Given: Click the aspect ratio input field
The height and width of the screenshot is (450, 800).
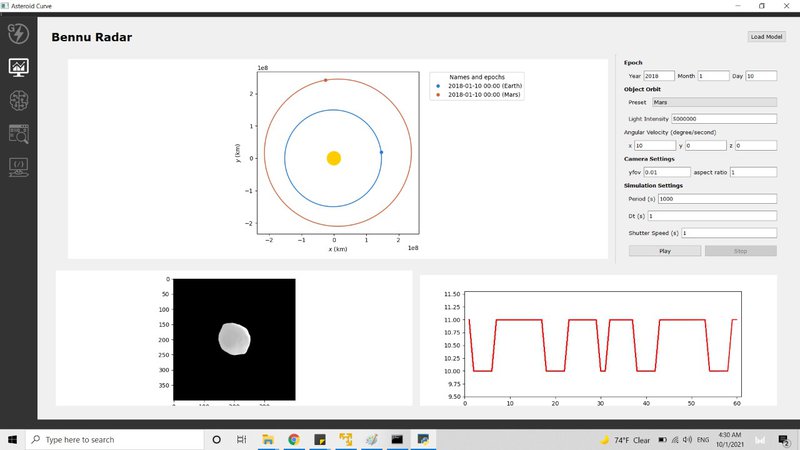Looking at the screenshot, I should pyautogui.click(x=753, y=172).
